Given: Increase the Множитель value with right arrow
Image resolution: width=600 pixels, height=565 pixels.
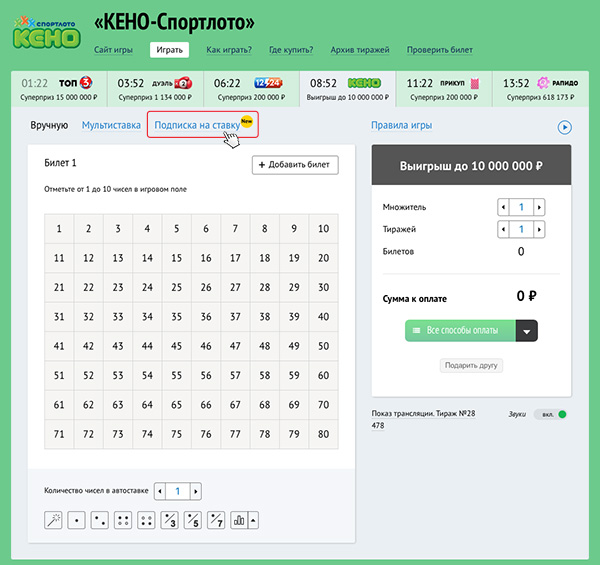Looking at the screenshot, I should [540, 207].
